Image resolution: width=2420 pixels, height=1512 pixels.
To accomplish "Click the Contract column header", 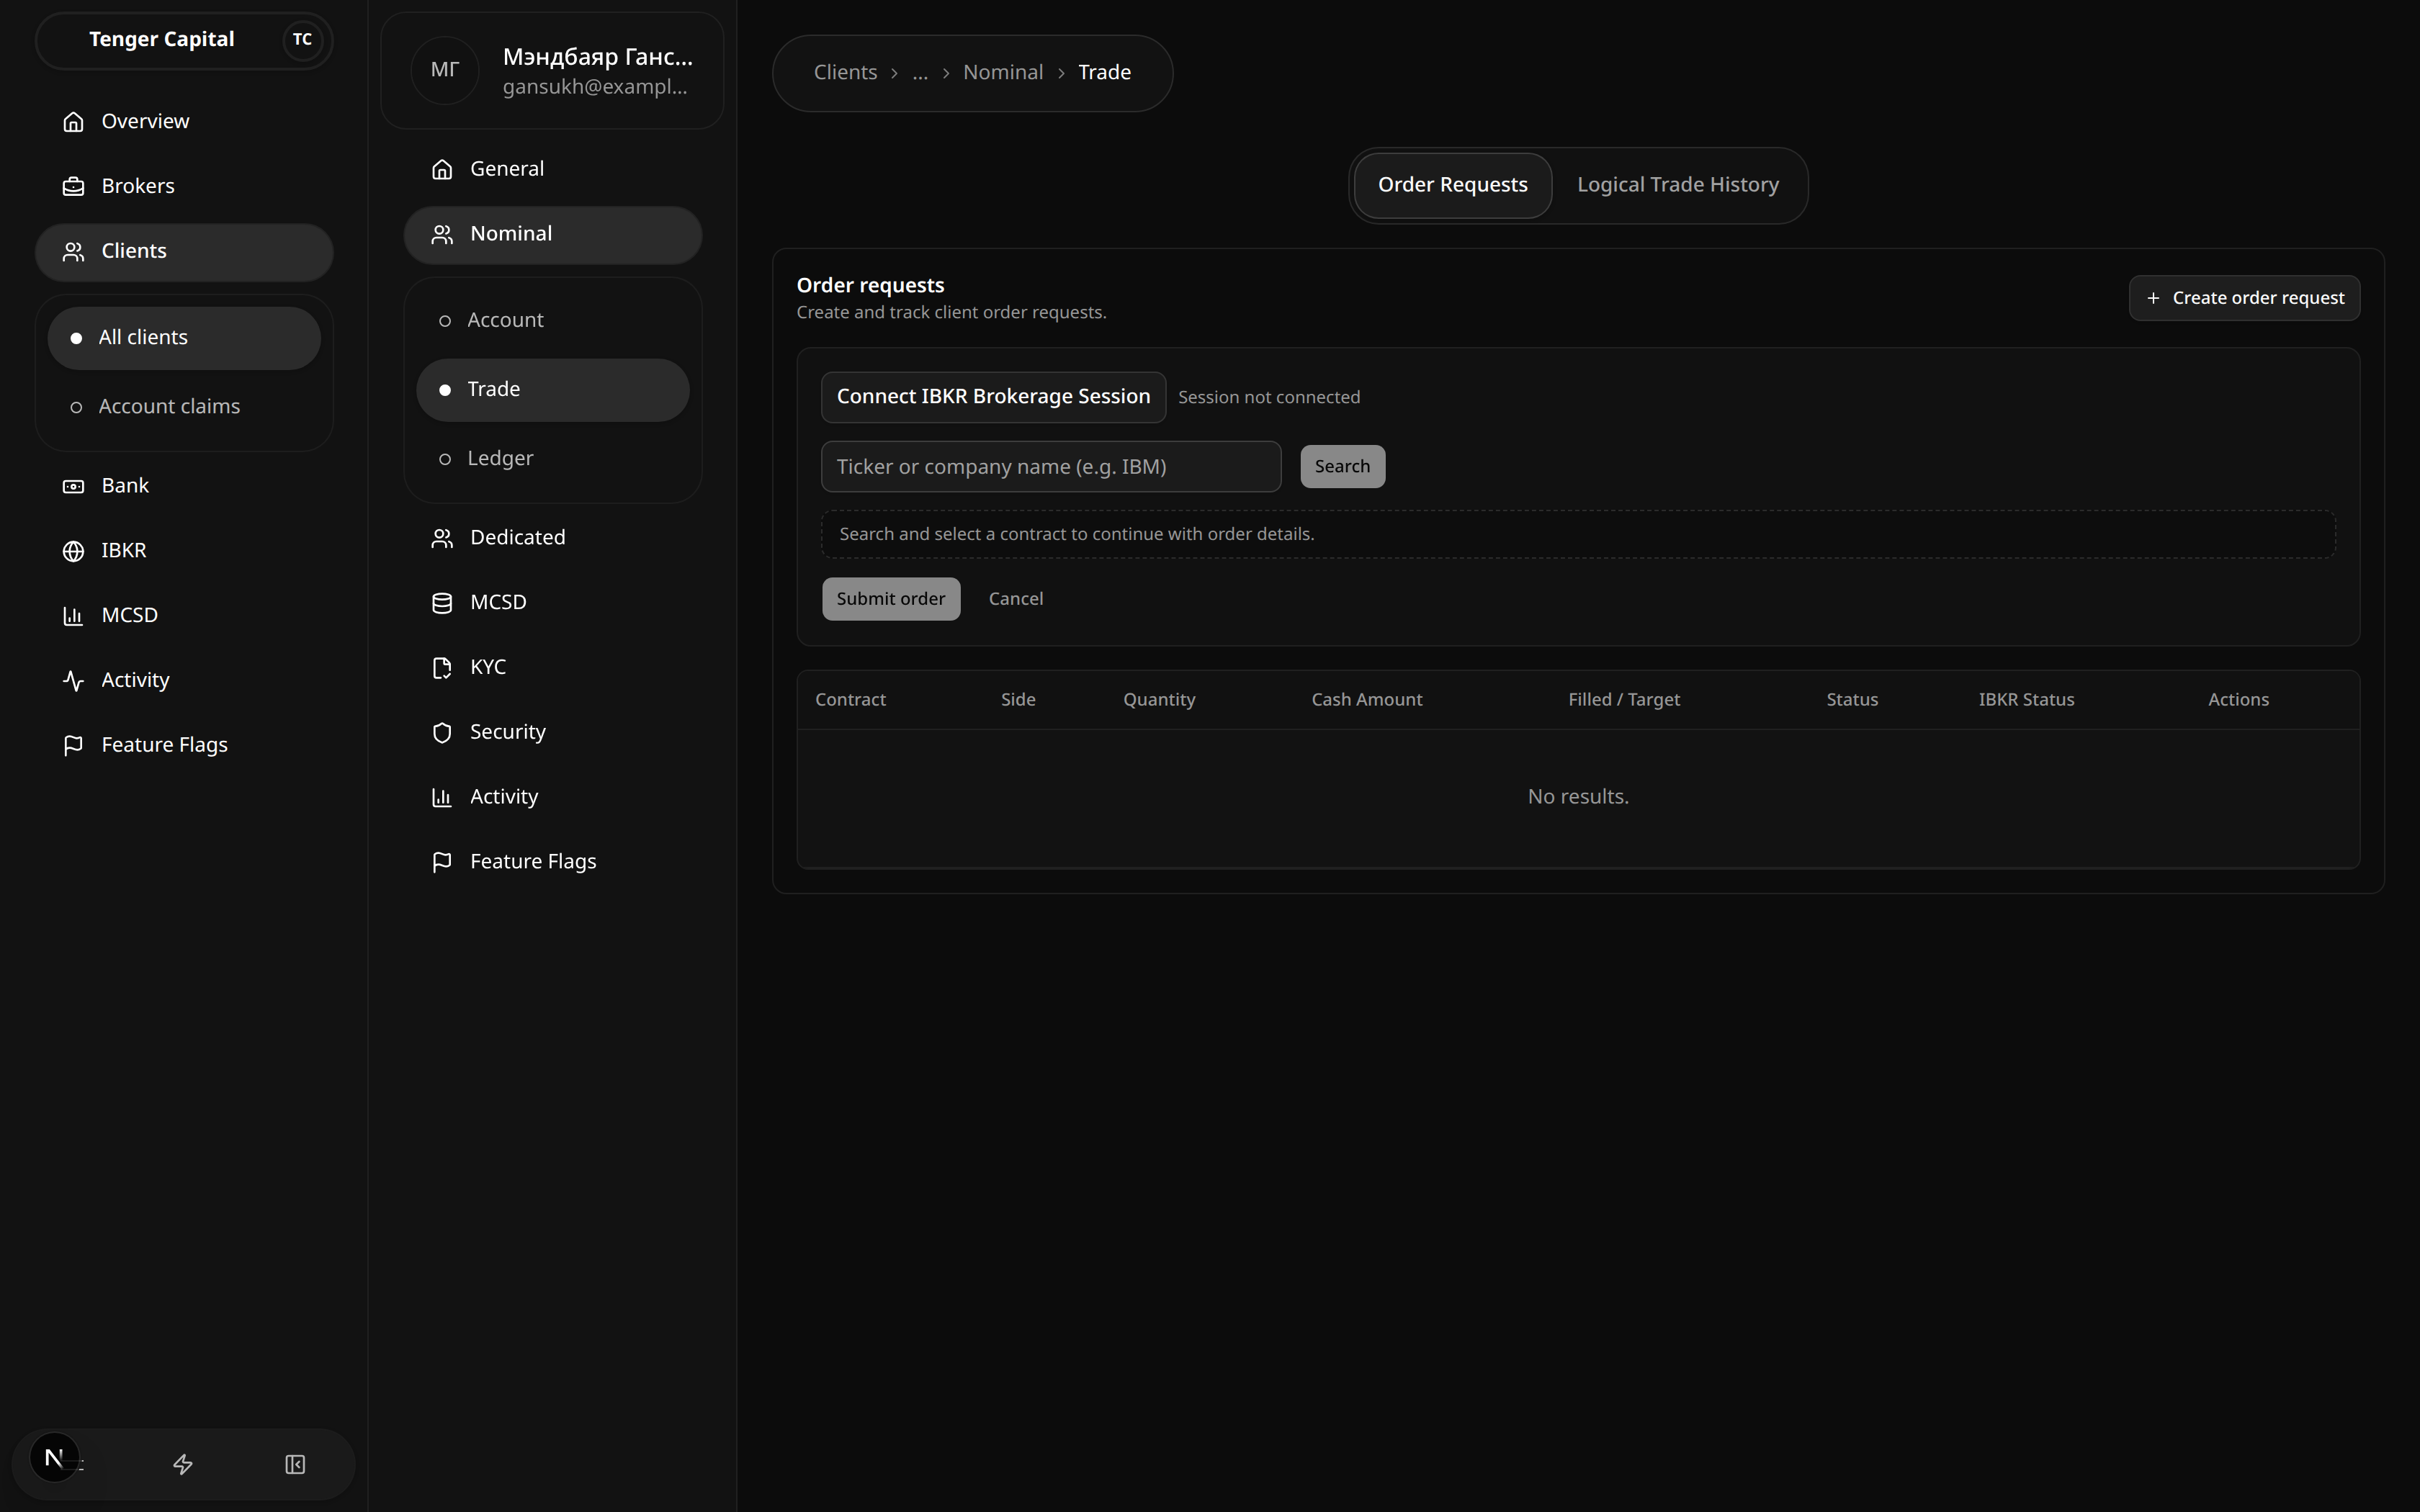I will (x=850, y=700).
